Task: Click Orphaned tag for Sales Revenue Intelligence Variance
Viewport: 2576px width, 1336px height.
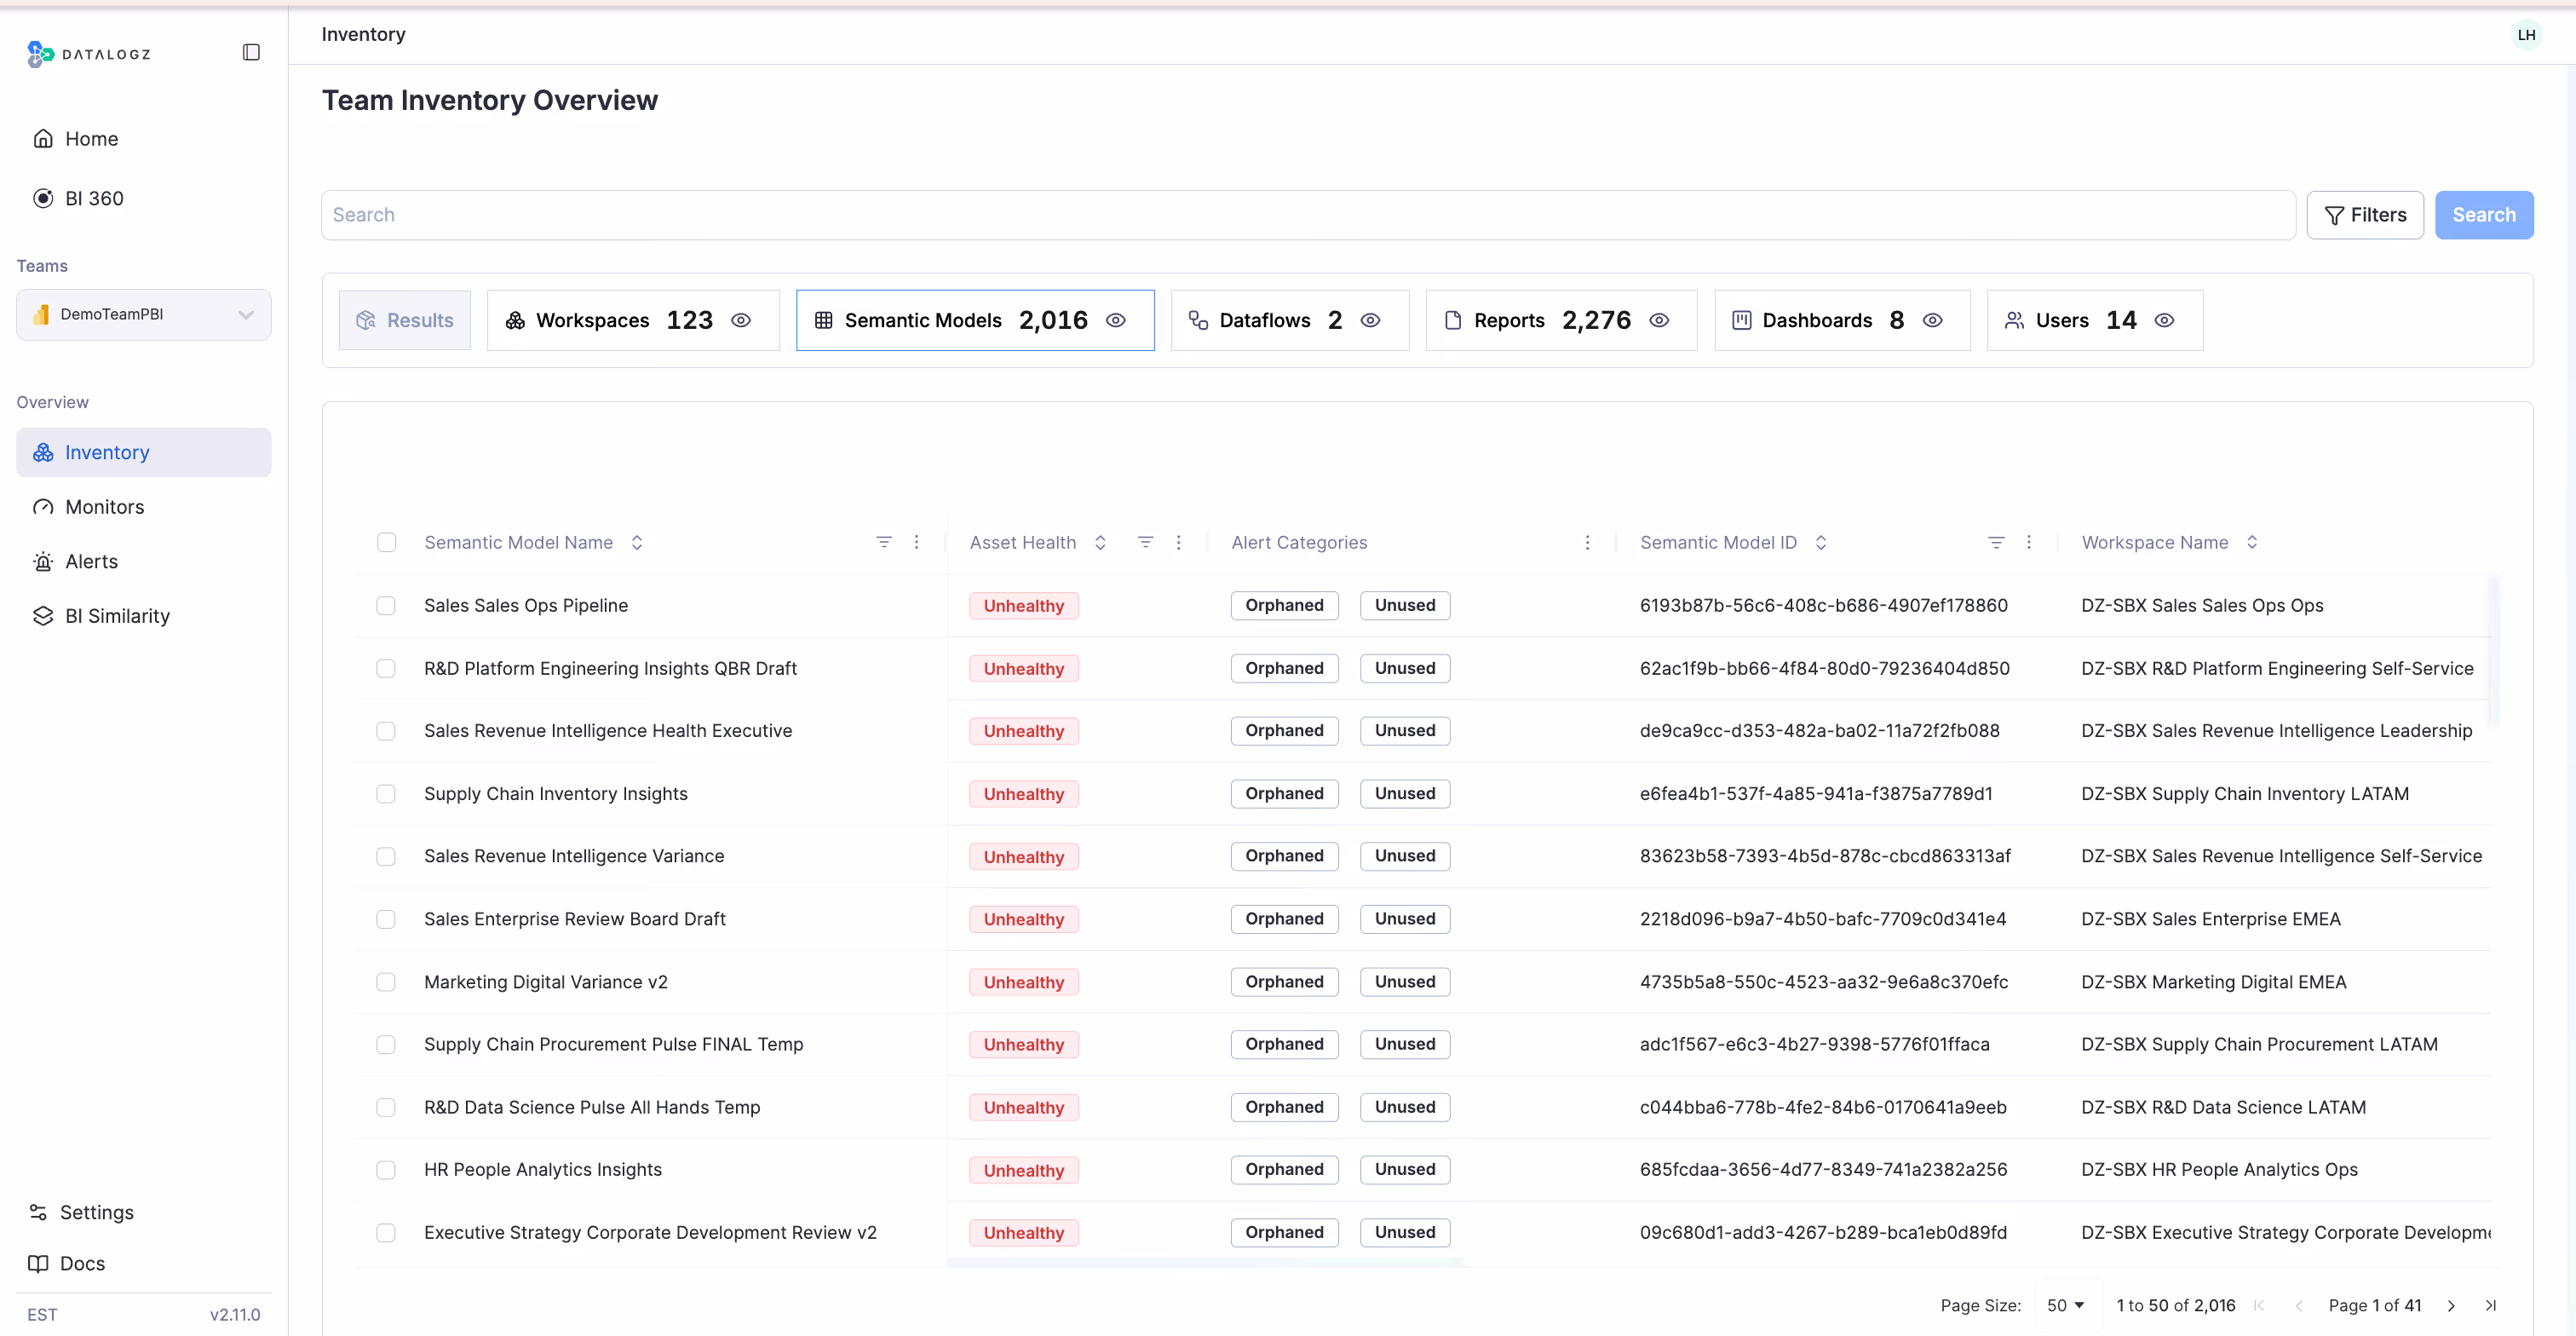Action: [x=1284, y=856]
